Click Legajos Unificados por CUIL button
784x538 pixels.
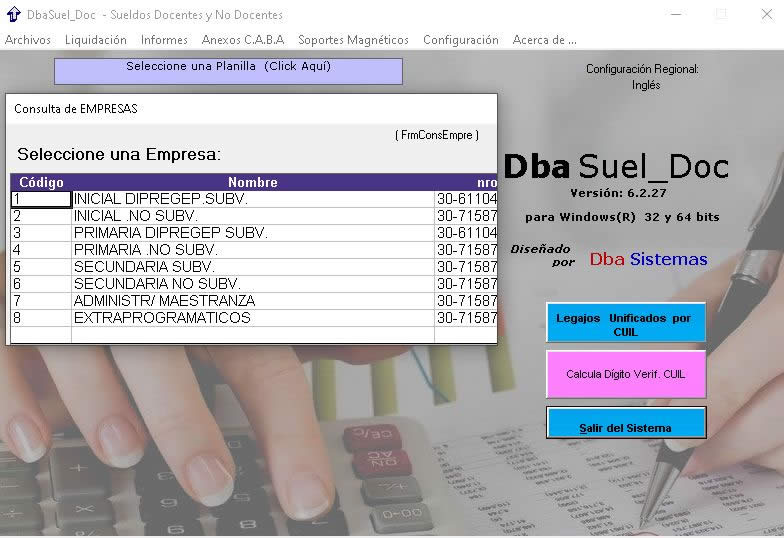[625, 324]
